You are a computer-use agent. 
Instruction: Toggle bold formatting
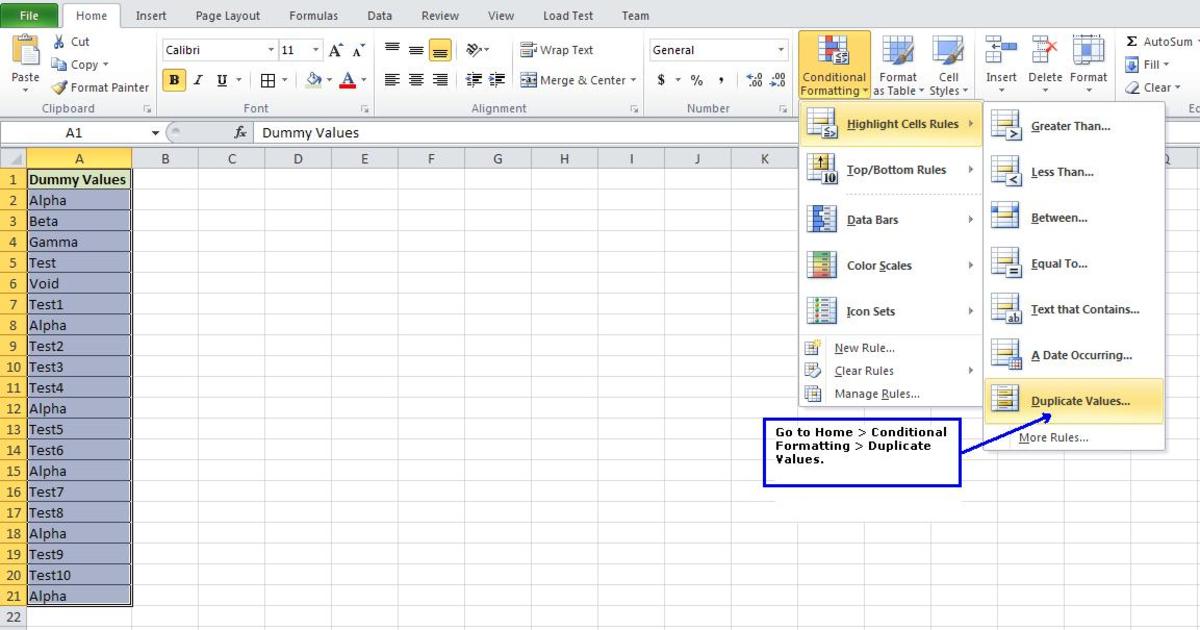tap(175, 79)
